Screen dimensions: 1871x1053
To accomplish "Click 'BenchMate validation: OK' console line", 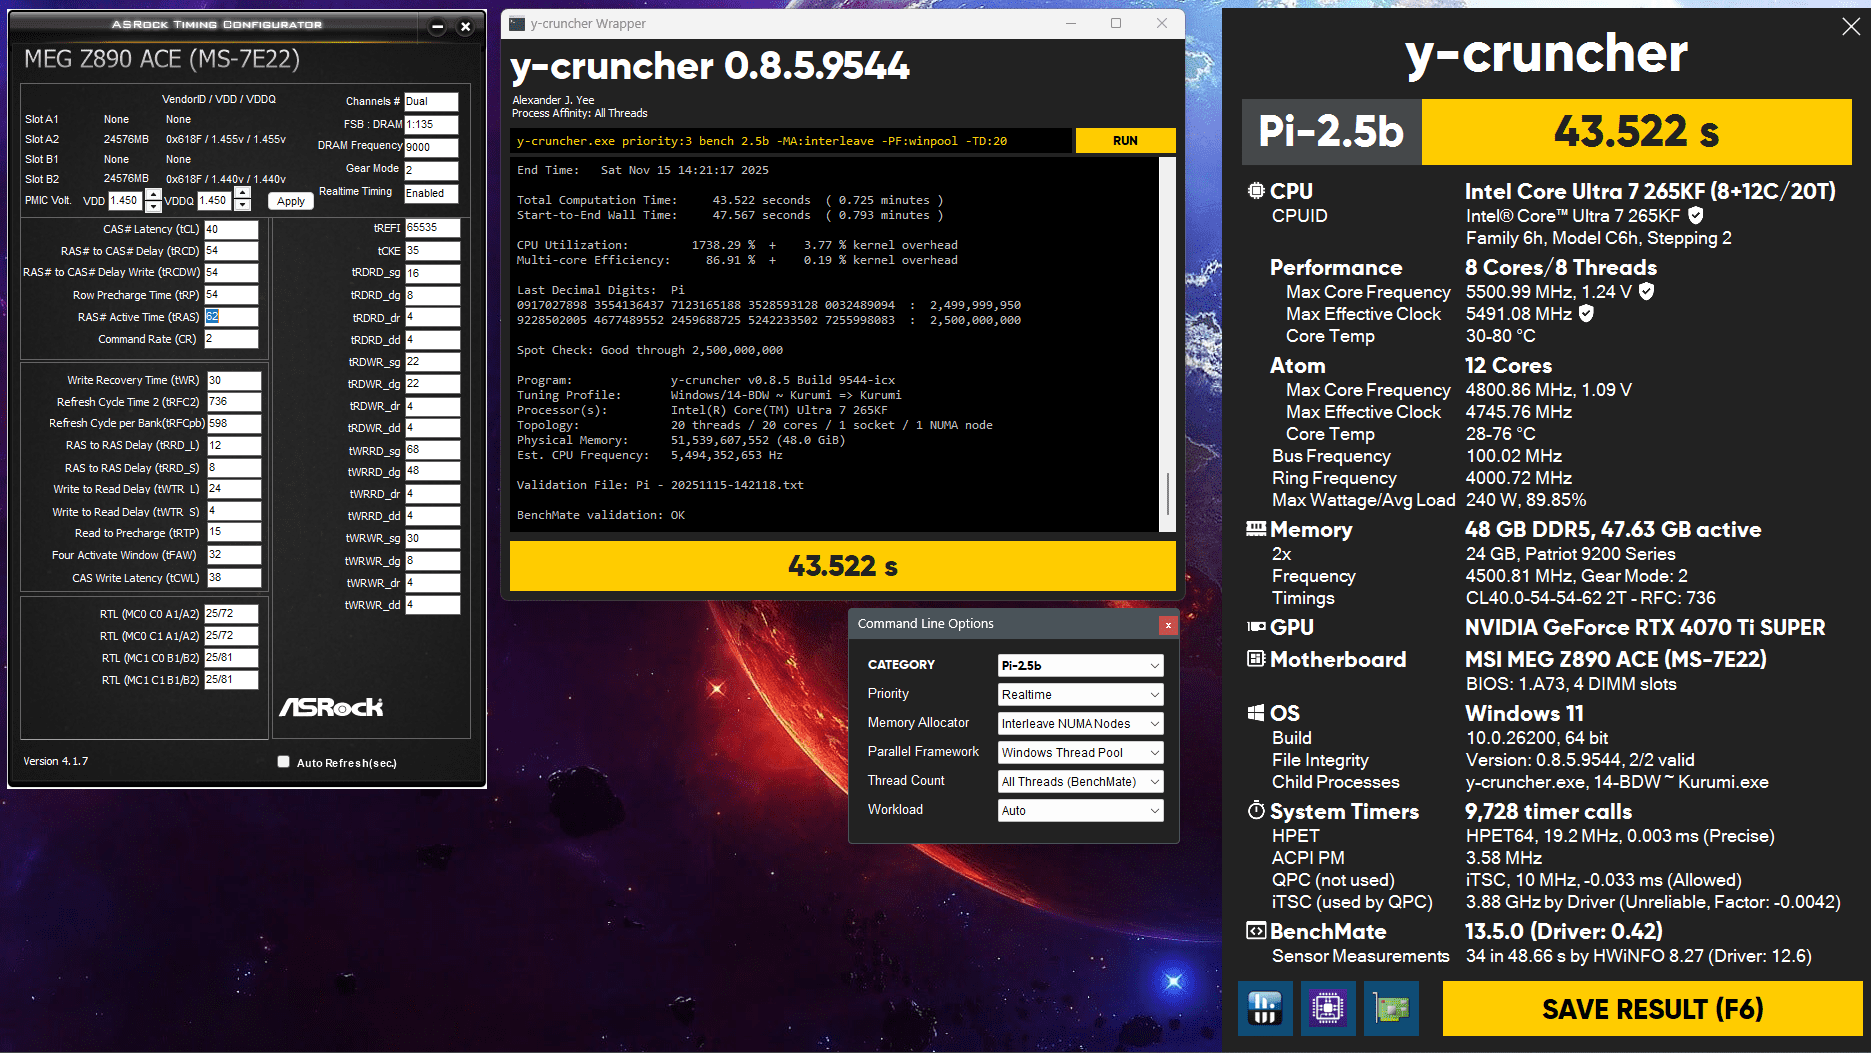I will [x=601, y=515].
